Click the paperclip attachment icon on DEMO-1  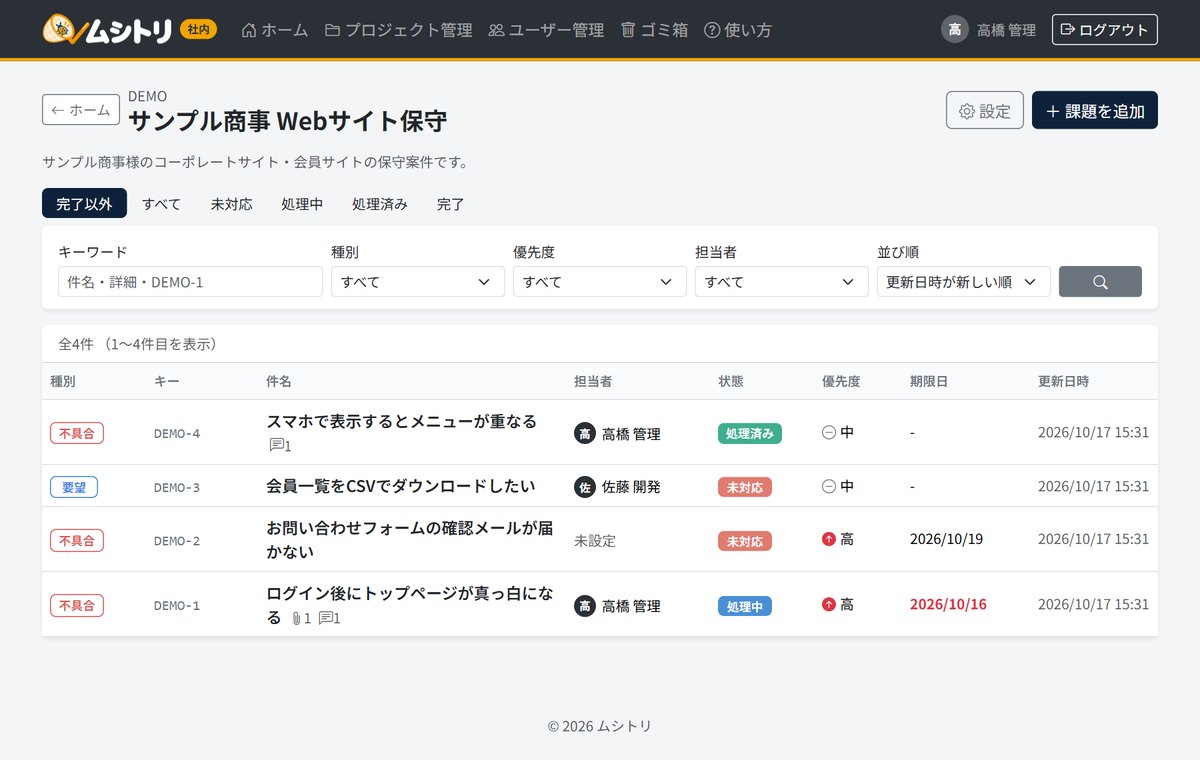click(296, 618)
